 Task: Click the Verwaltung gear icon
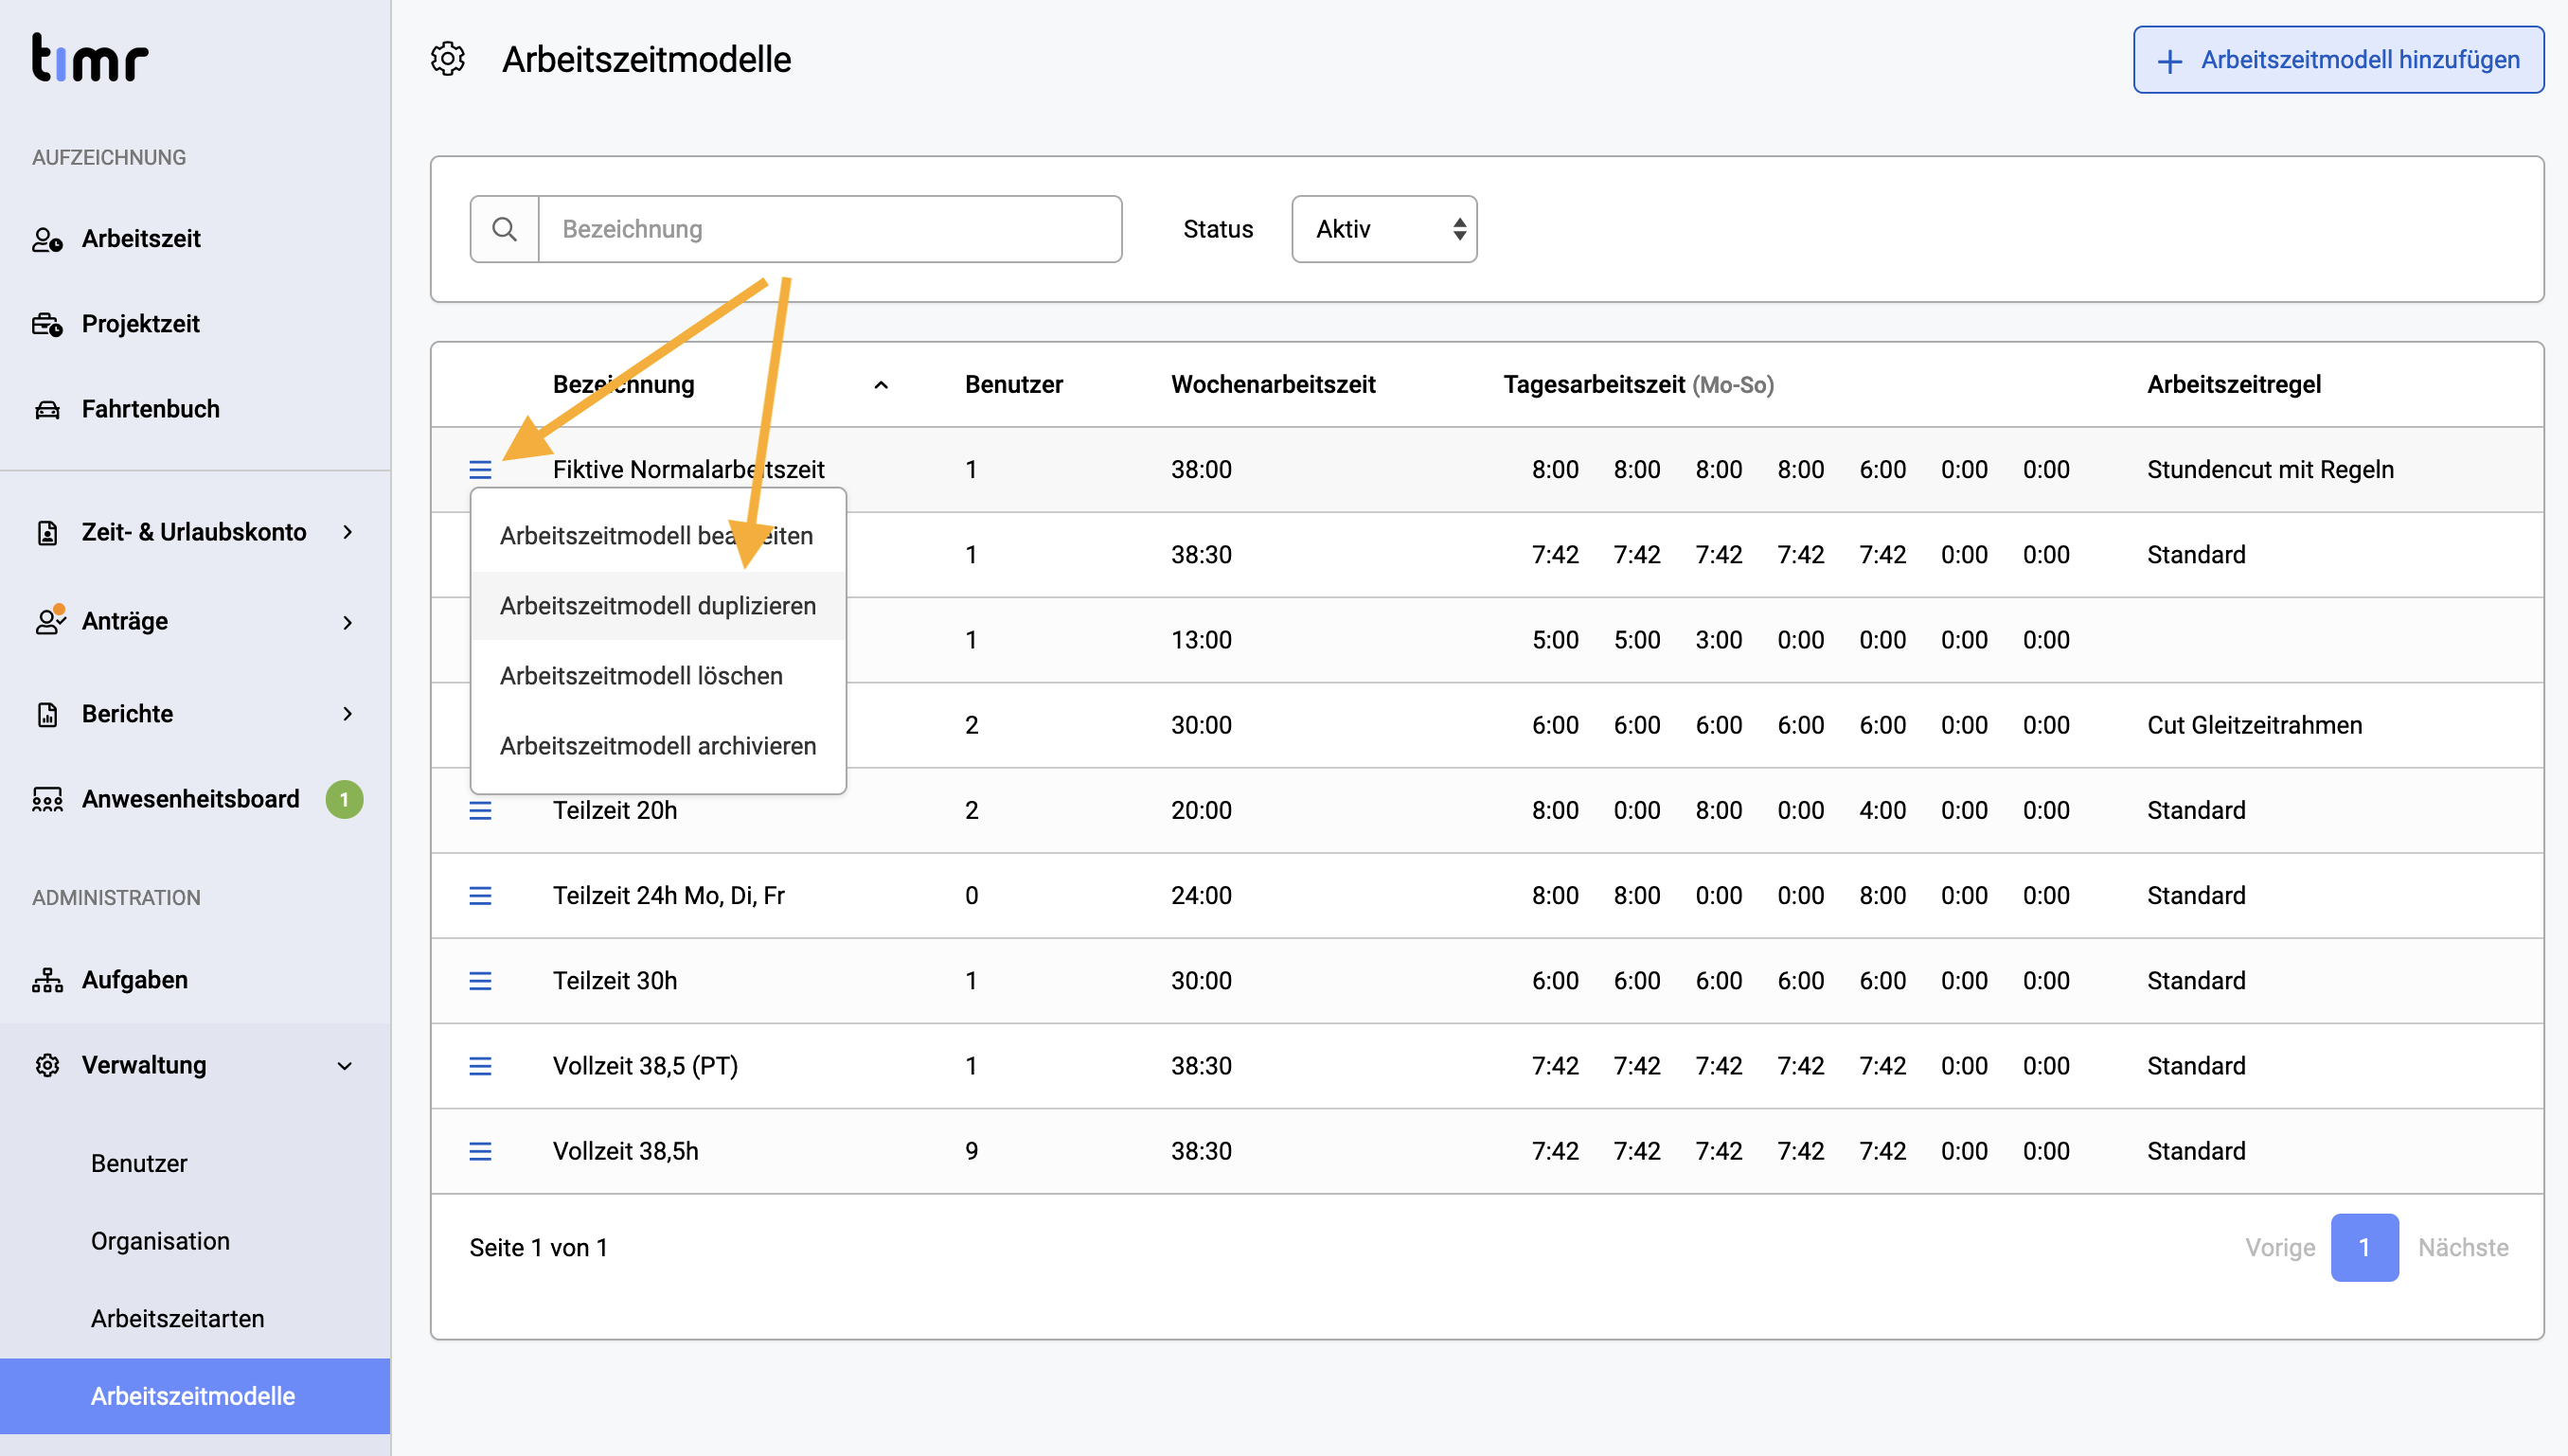47,1065
